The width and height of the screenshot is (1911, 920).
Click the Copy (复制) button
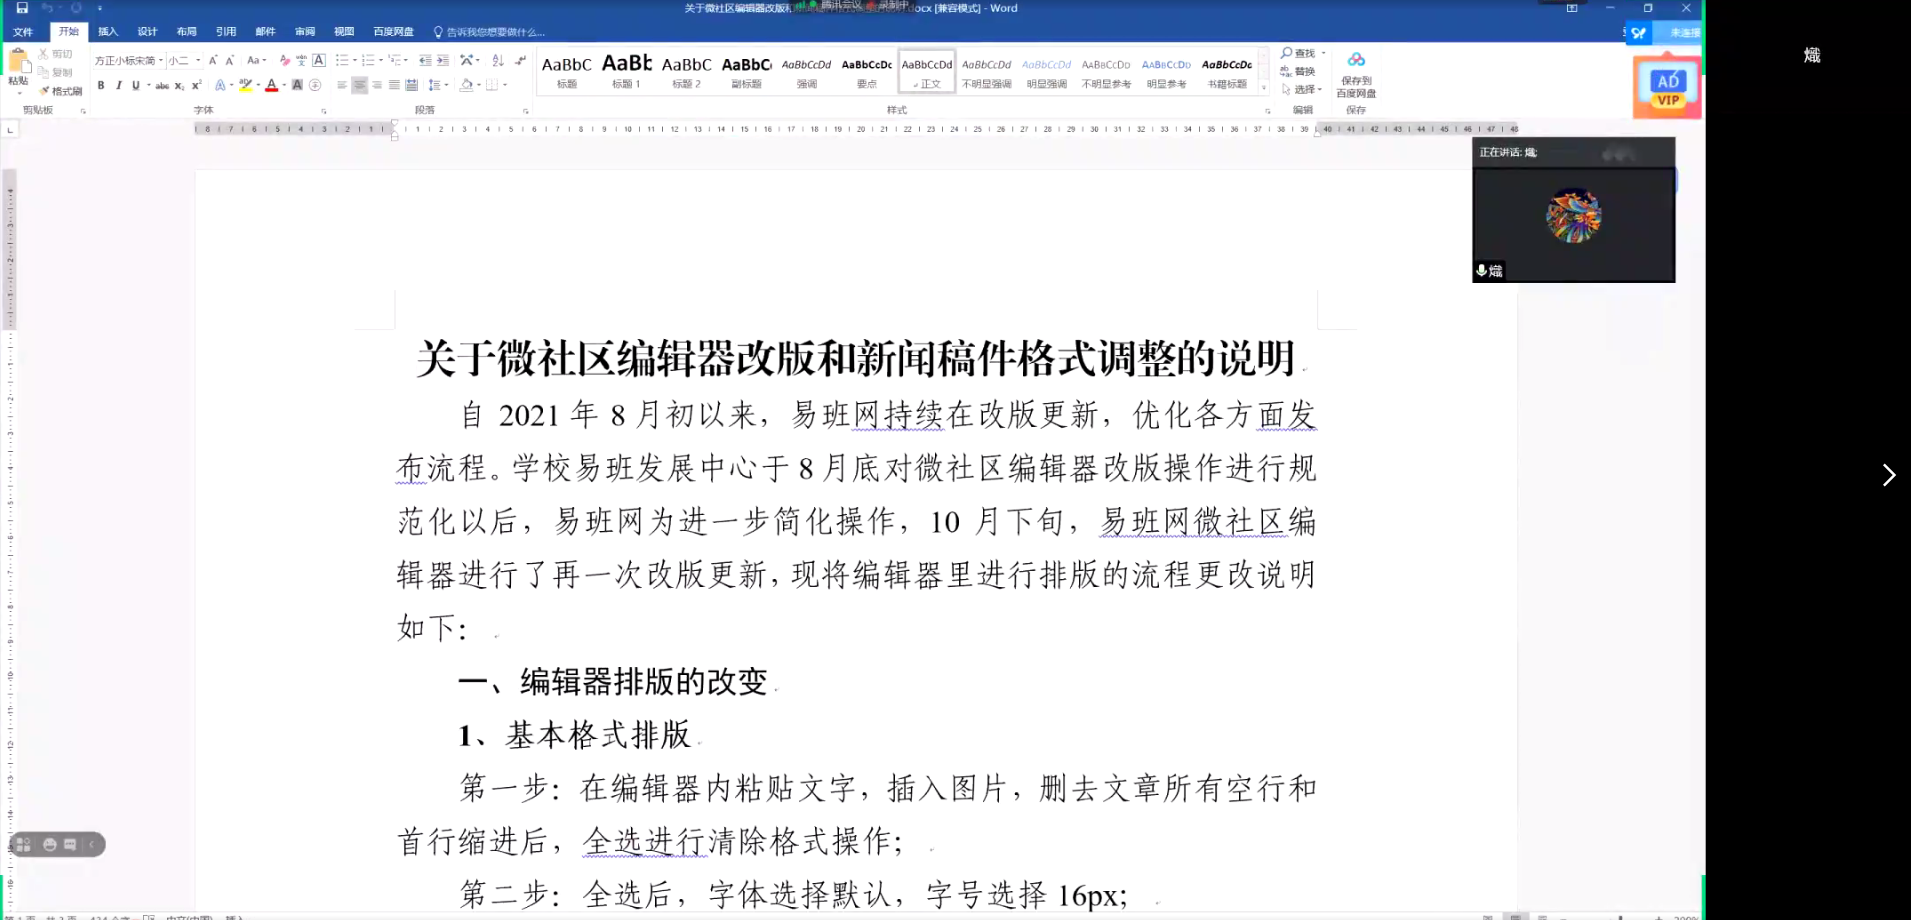coord(56,72)
